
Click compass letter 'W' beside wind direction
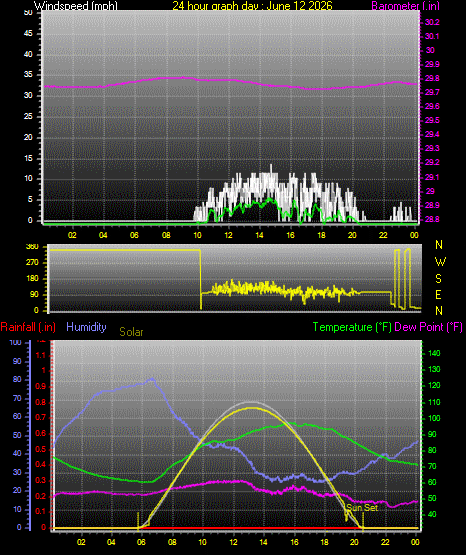click(440, 262)
